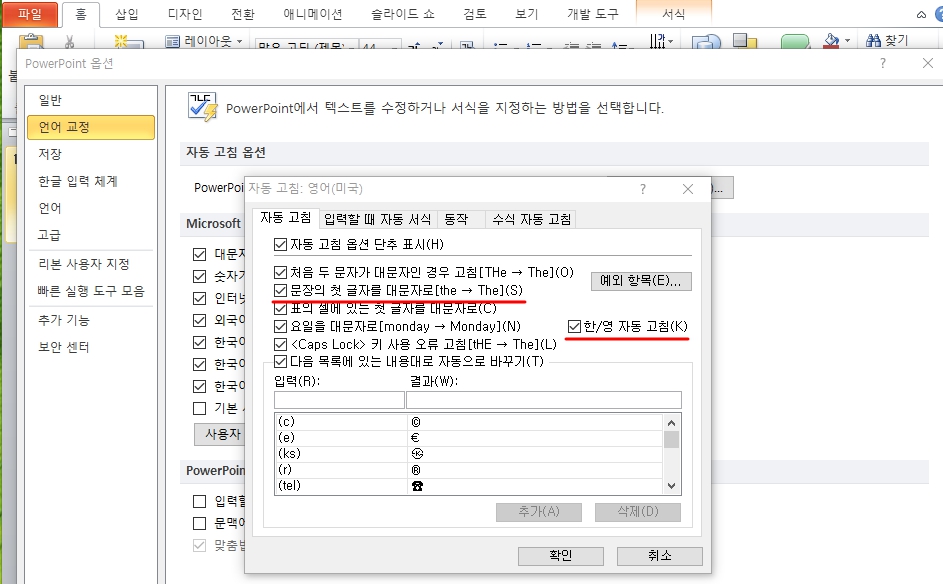Click the replacement list scroll up arrow
The height and width of the screenshot is (584, 943).
672,423
